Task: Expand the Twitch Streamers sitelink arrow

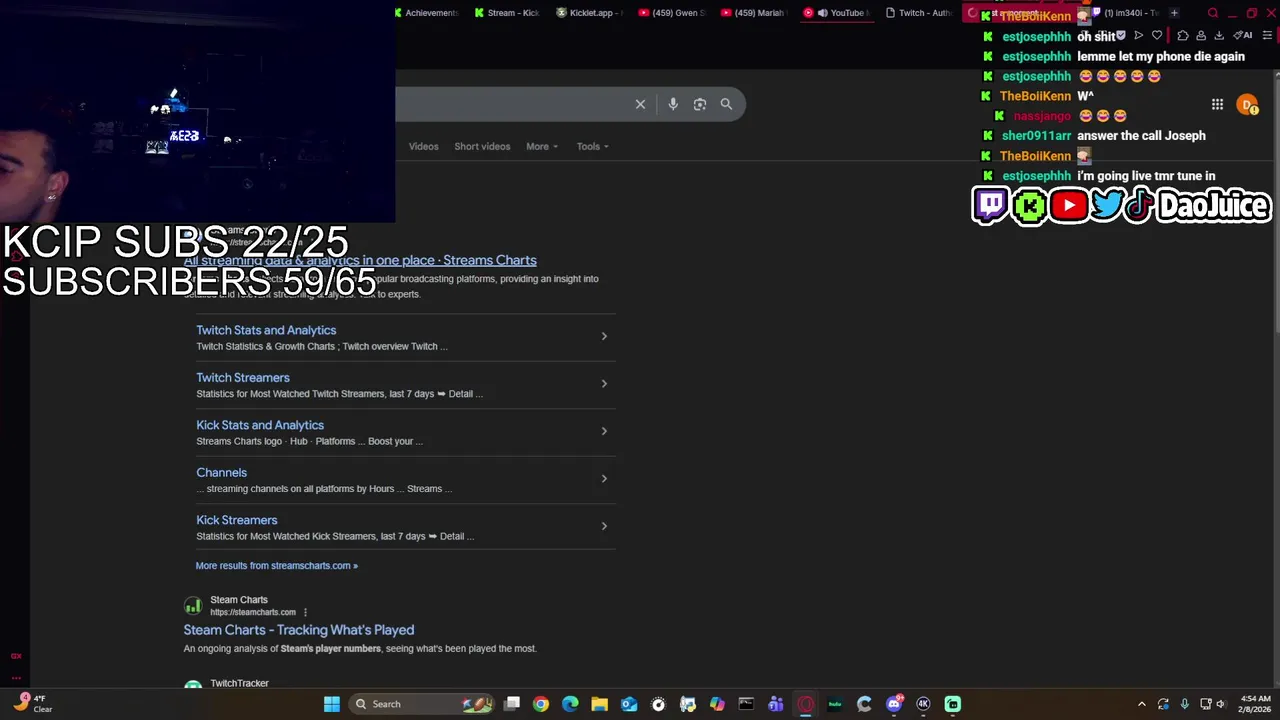Action: 604,383
